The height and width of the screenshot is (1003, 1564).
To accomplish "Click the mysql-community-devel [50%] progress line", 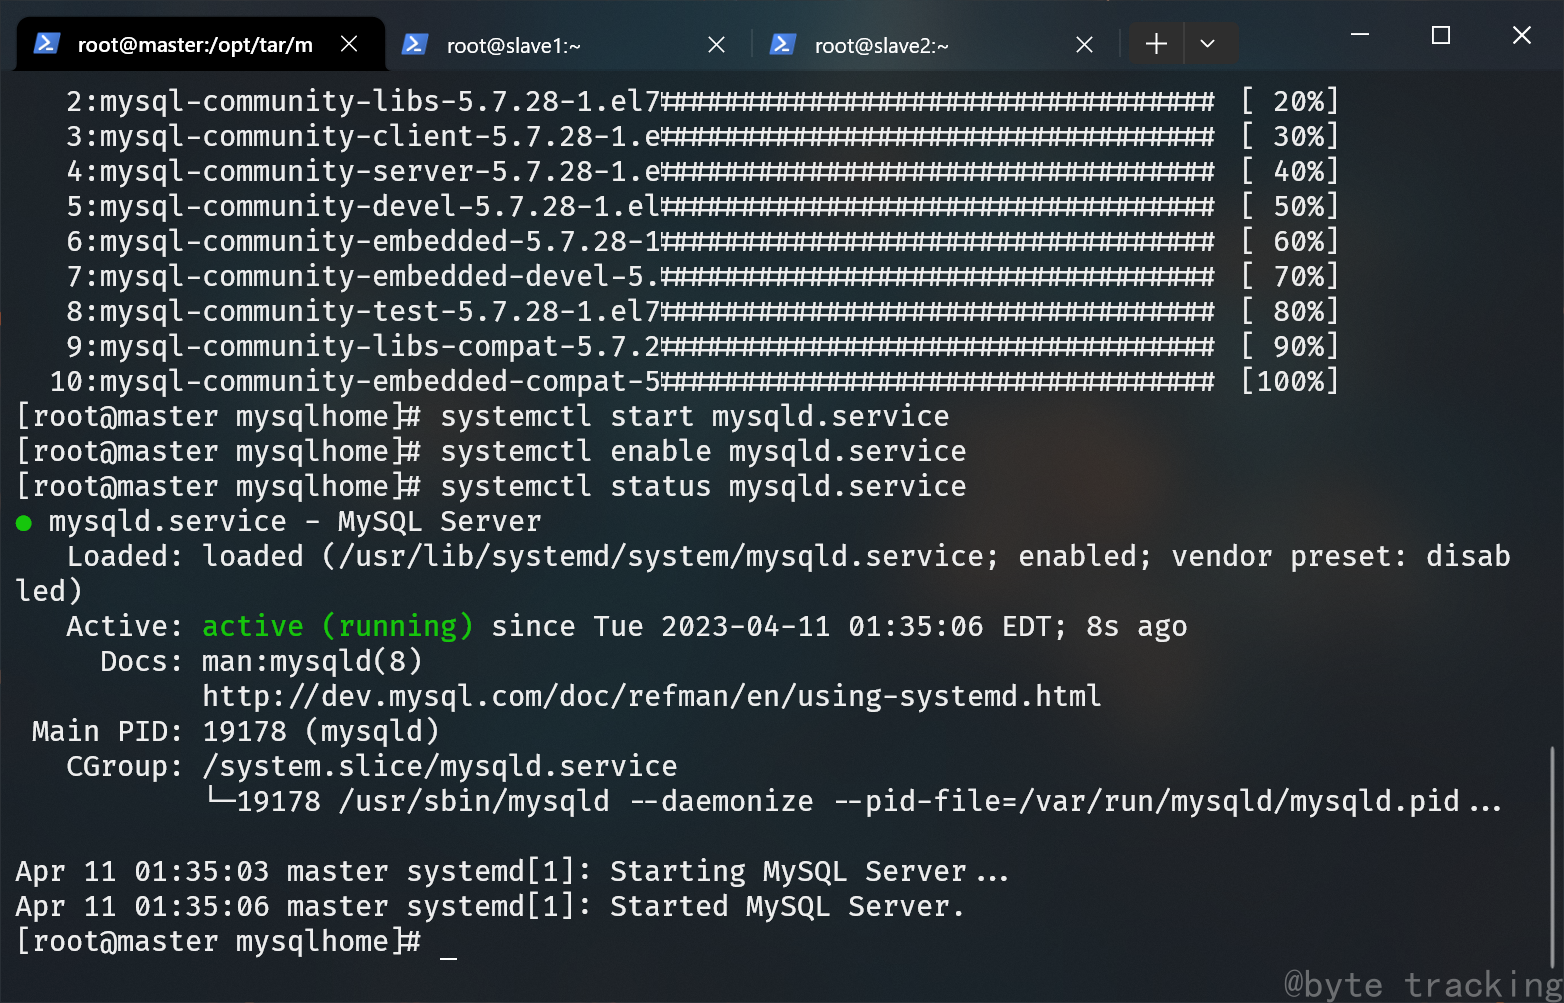I will click(702, 206).
